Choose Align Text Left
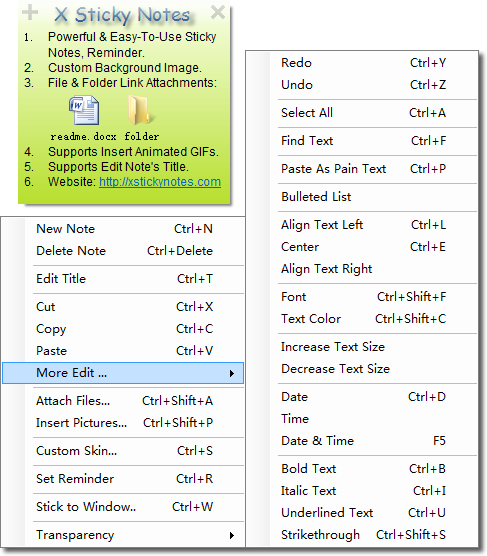The width and height of the screenshot is (487, 556). pos(363,225)
